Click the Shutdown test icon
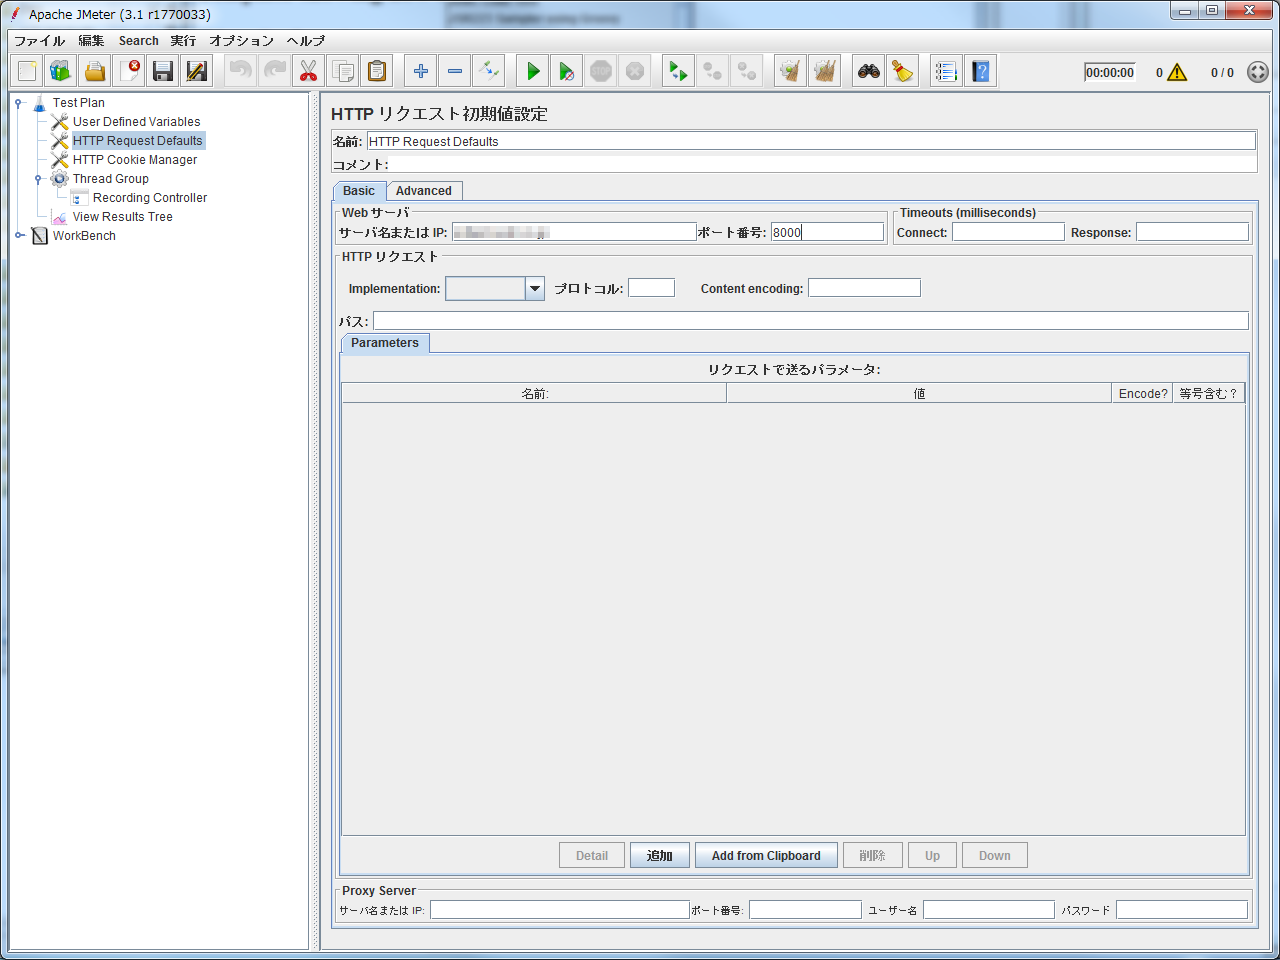1280x960 pixels. 634,71
